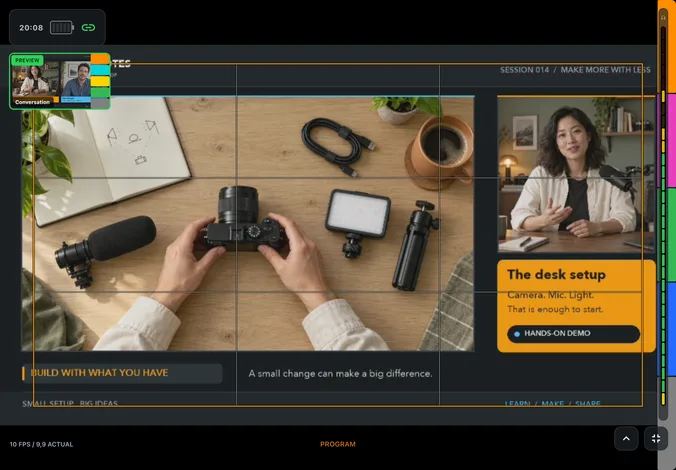The height and width of the screenshot is (470, 676).
Task: Select the green swatch in the preview thumbnail
Action: (x=100, y=92)
